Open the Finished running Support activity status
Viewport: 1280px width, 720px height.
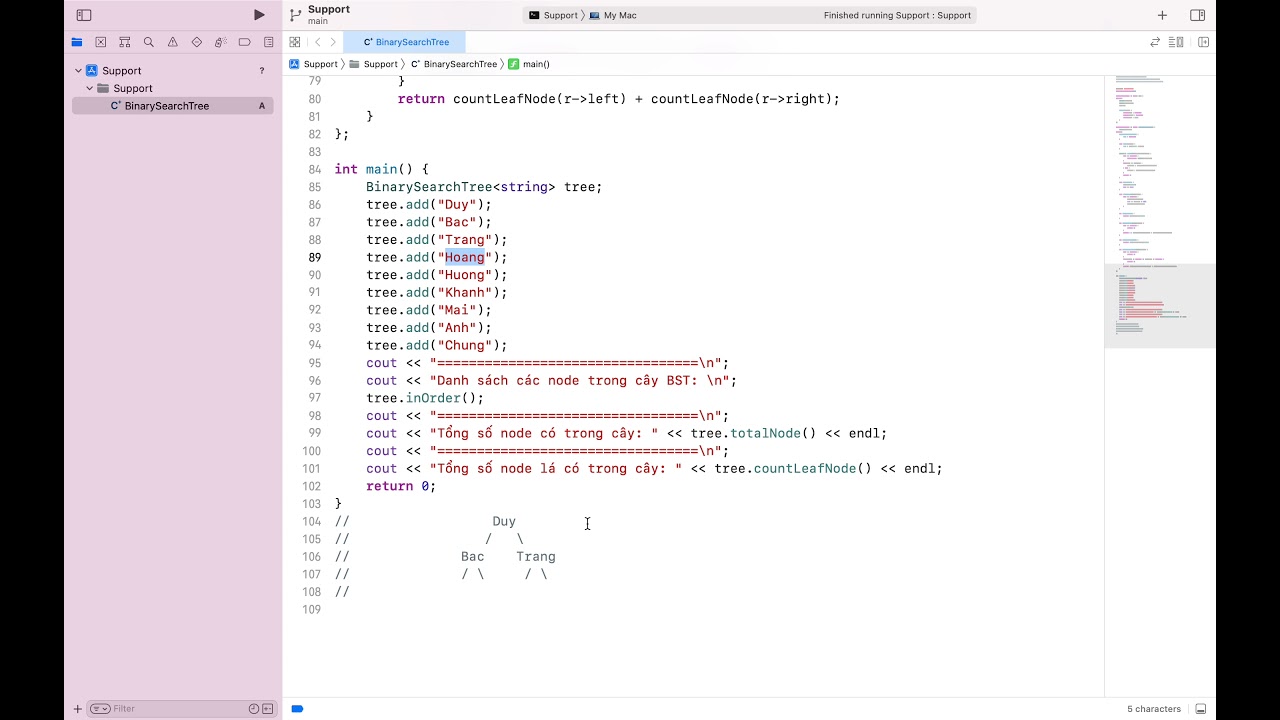[897, 15]
